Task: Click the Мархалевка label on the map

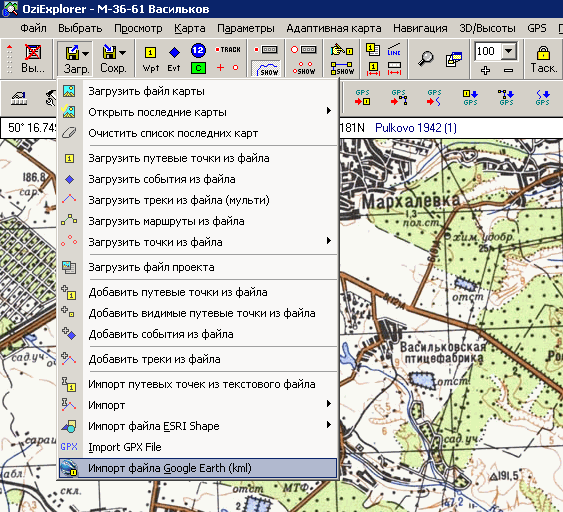Action: point(410,201)
